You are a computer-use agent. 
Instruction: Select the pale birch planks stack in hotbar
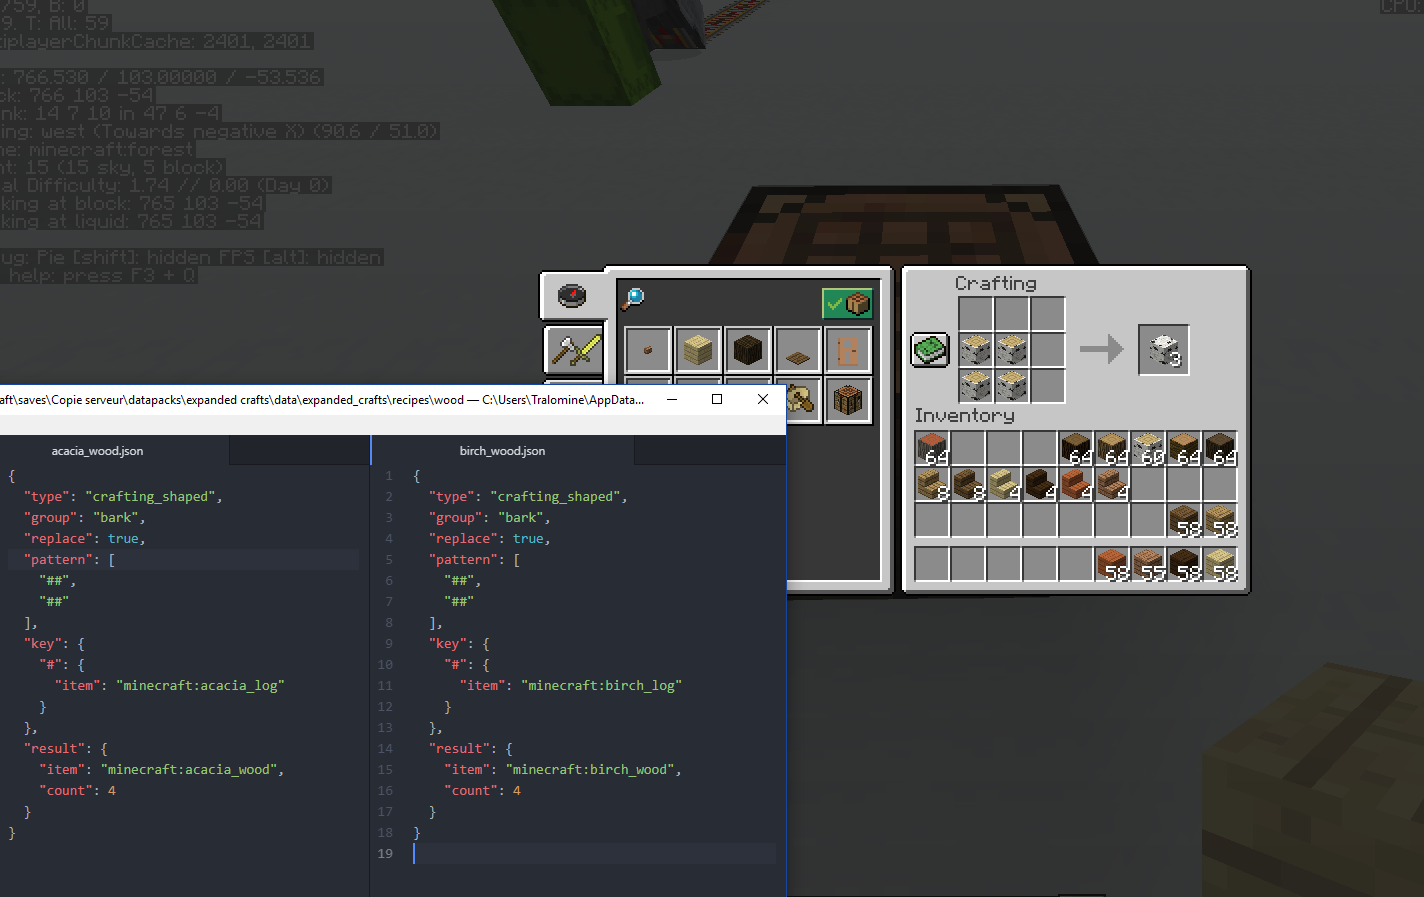pos(1220,564)
